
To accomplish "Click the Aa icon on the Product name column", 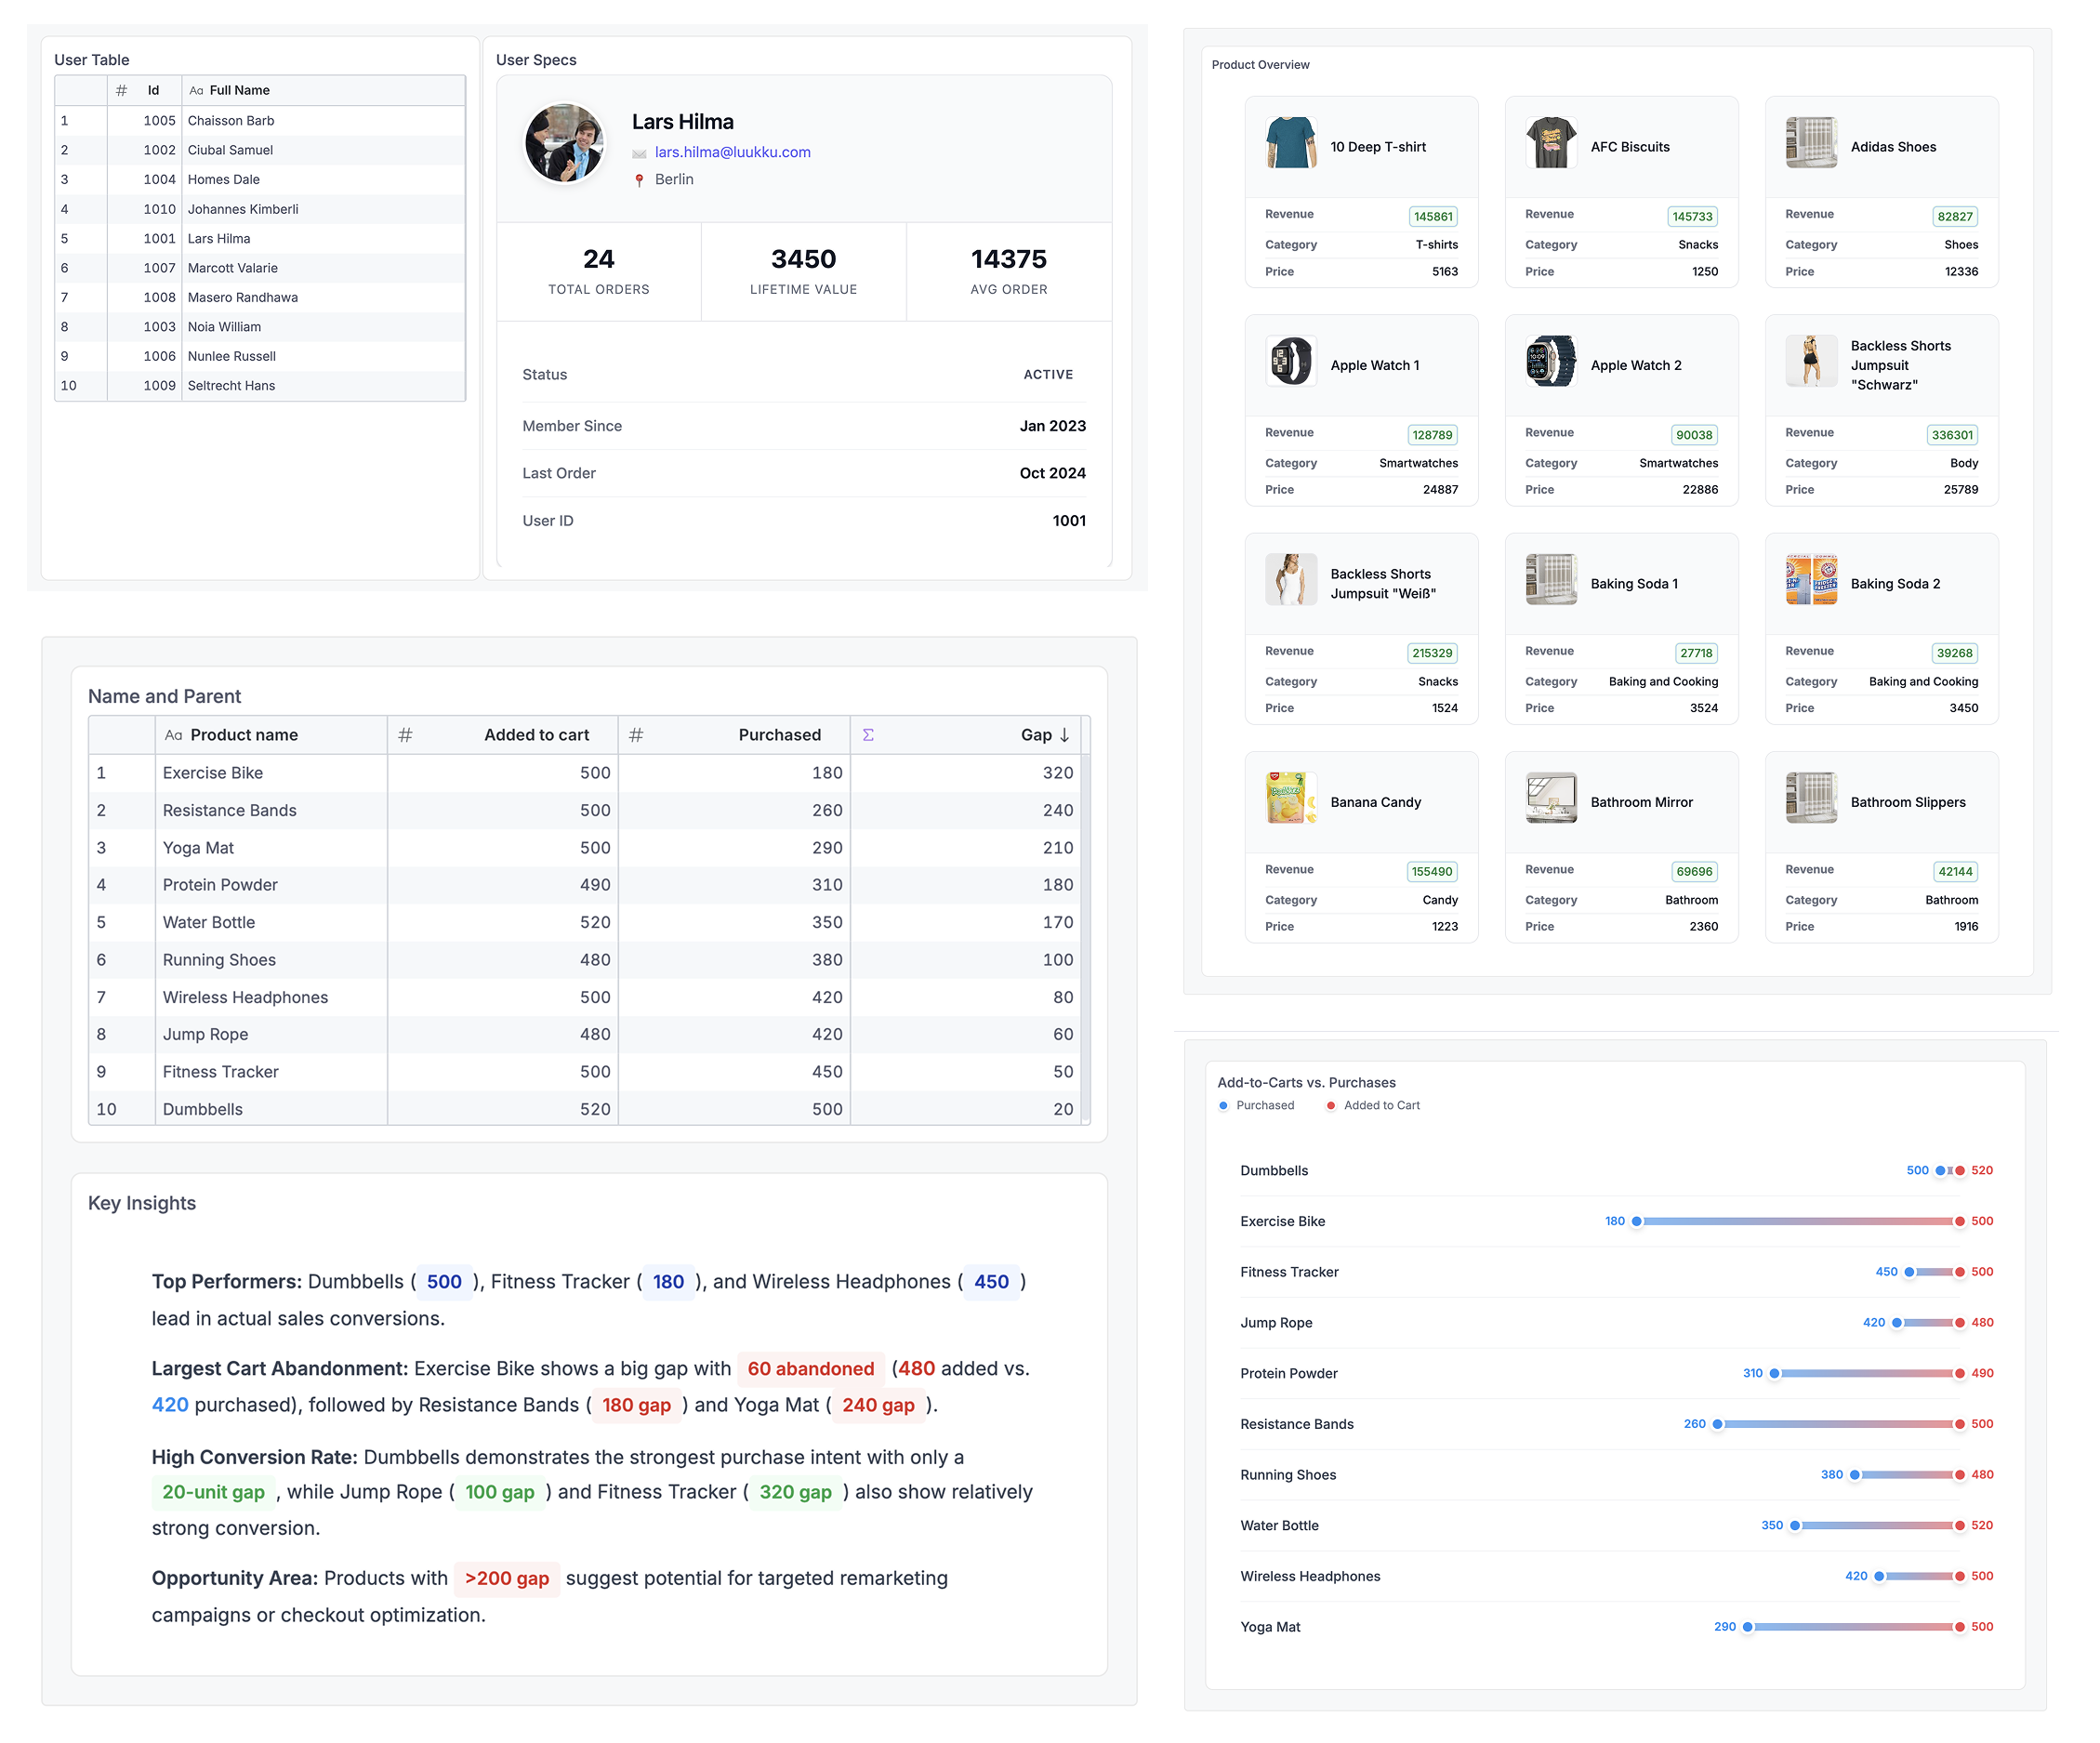I will (172, 734).
